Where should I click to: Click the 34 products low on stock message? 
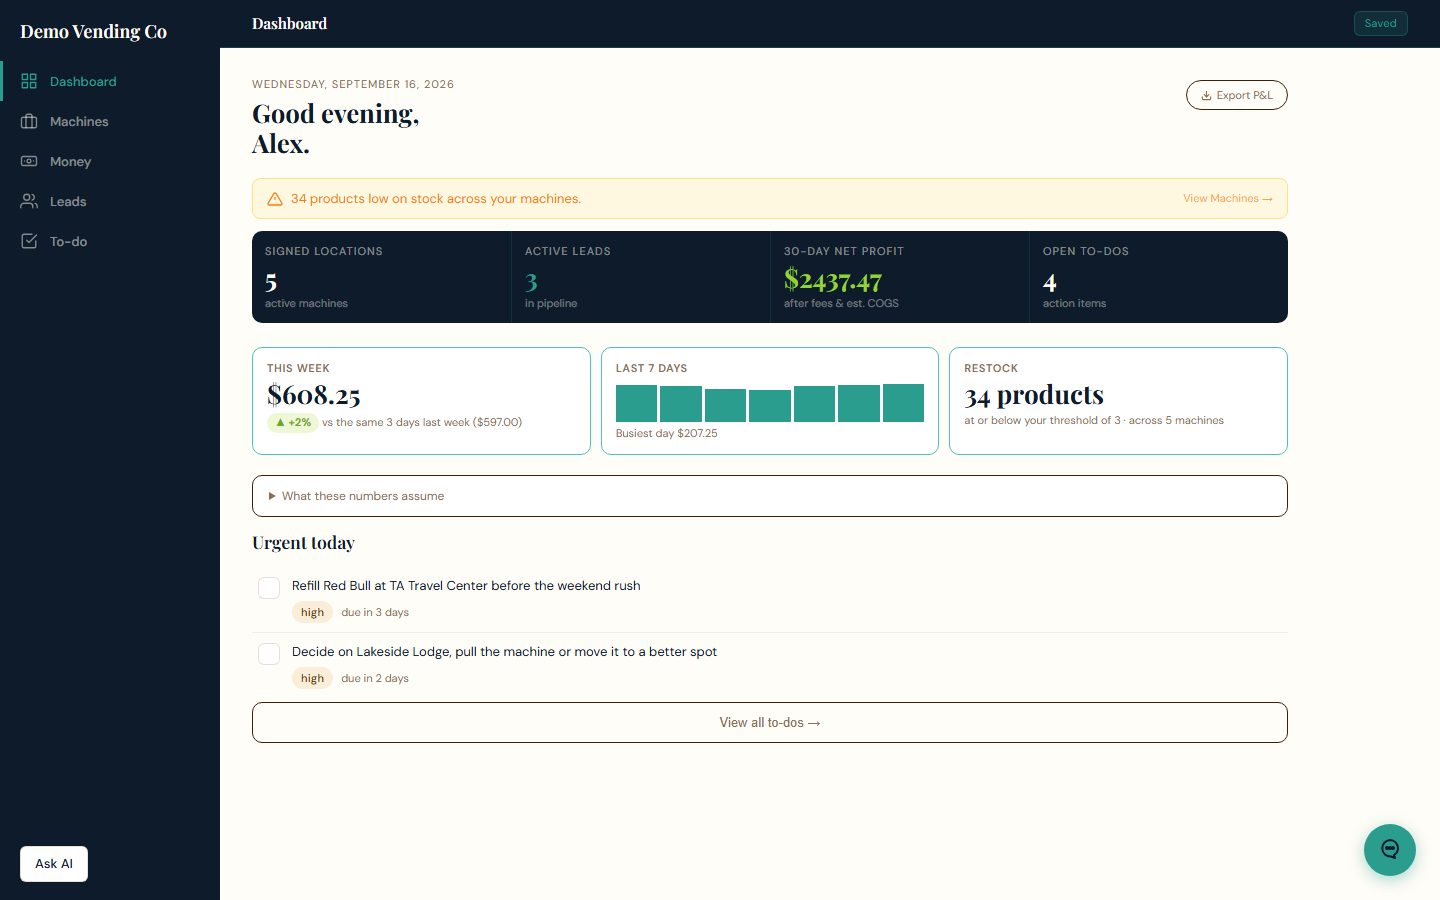(436, 199)
